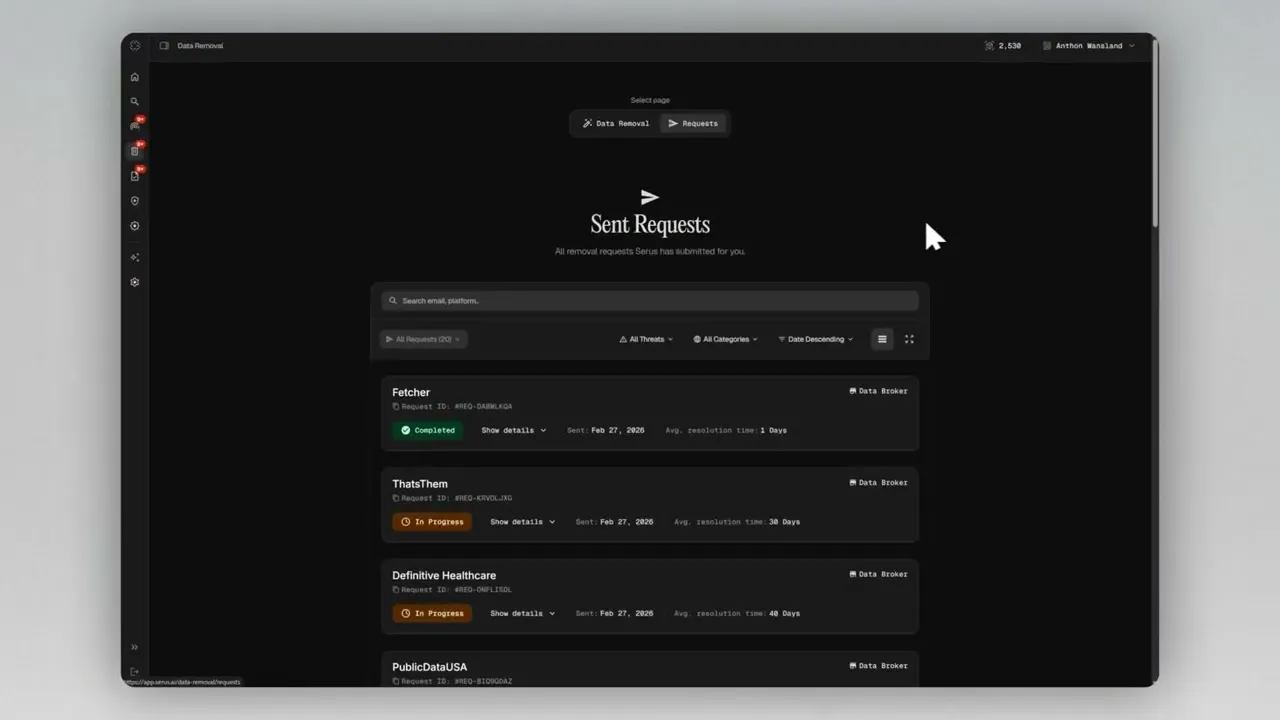Click the Sent Requests paper plane icon
Viewport: 1280px width, 720px height.
pos(650,197)
